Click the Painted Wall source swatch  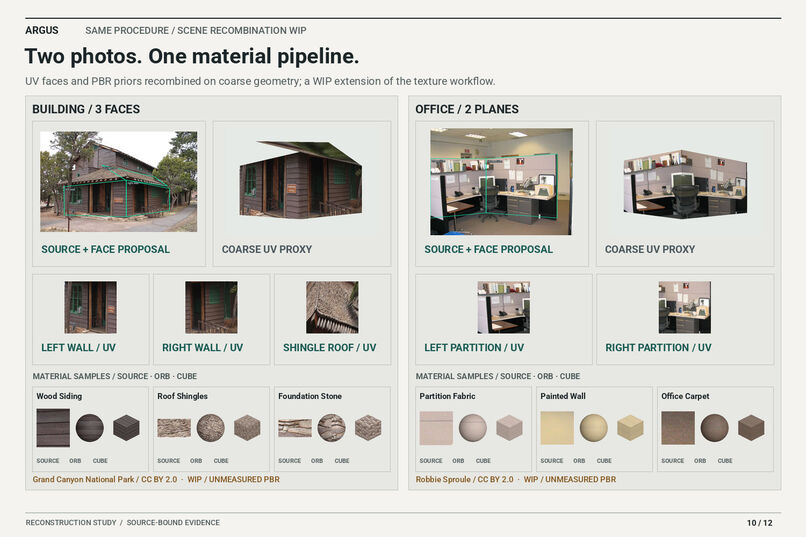pyautogui.click(x=557, y=428)
